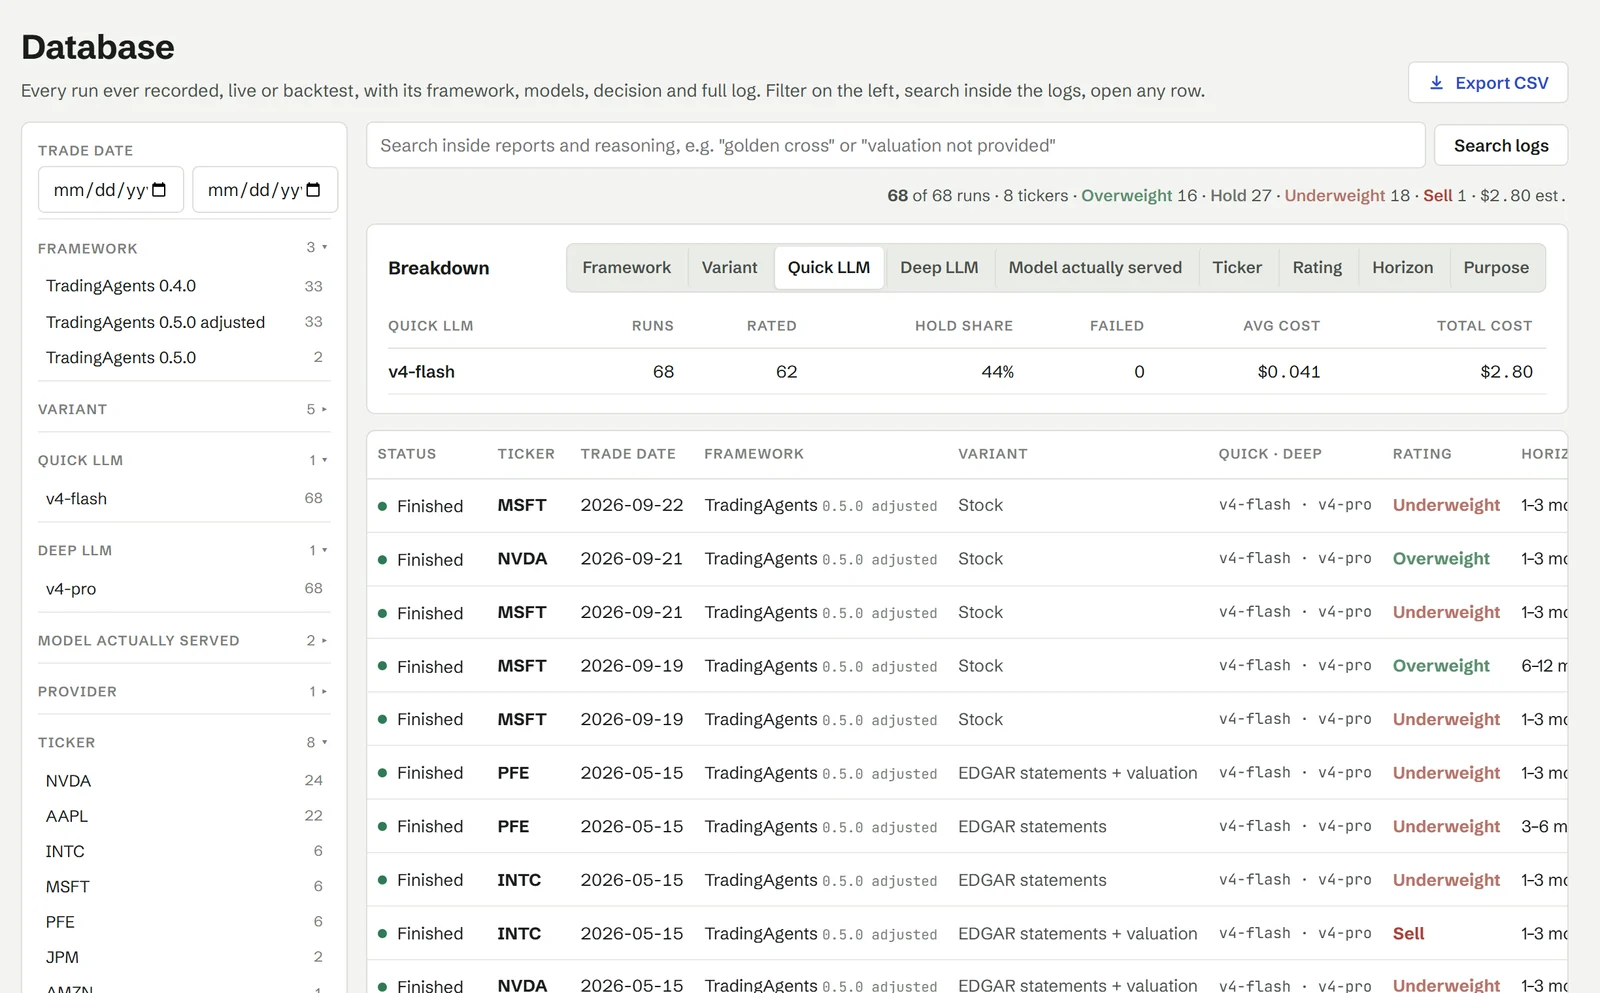The width and height of the screenshot is (1600, 993).
Task: Focus the log search input field
Action: (896, 146)
